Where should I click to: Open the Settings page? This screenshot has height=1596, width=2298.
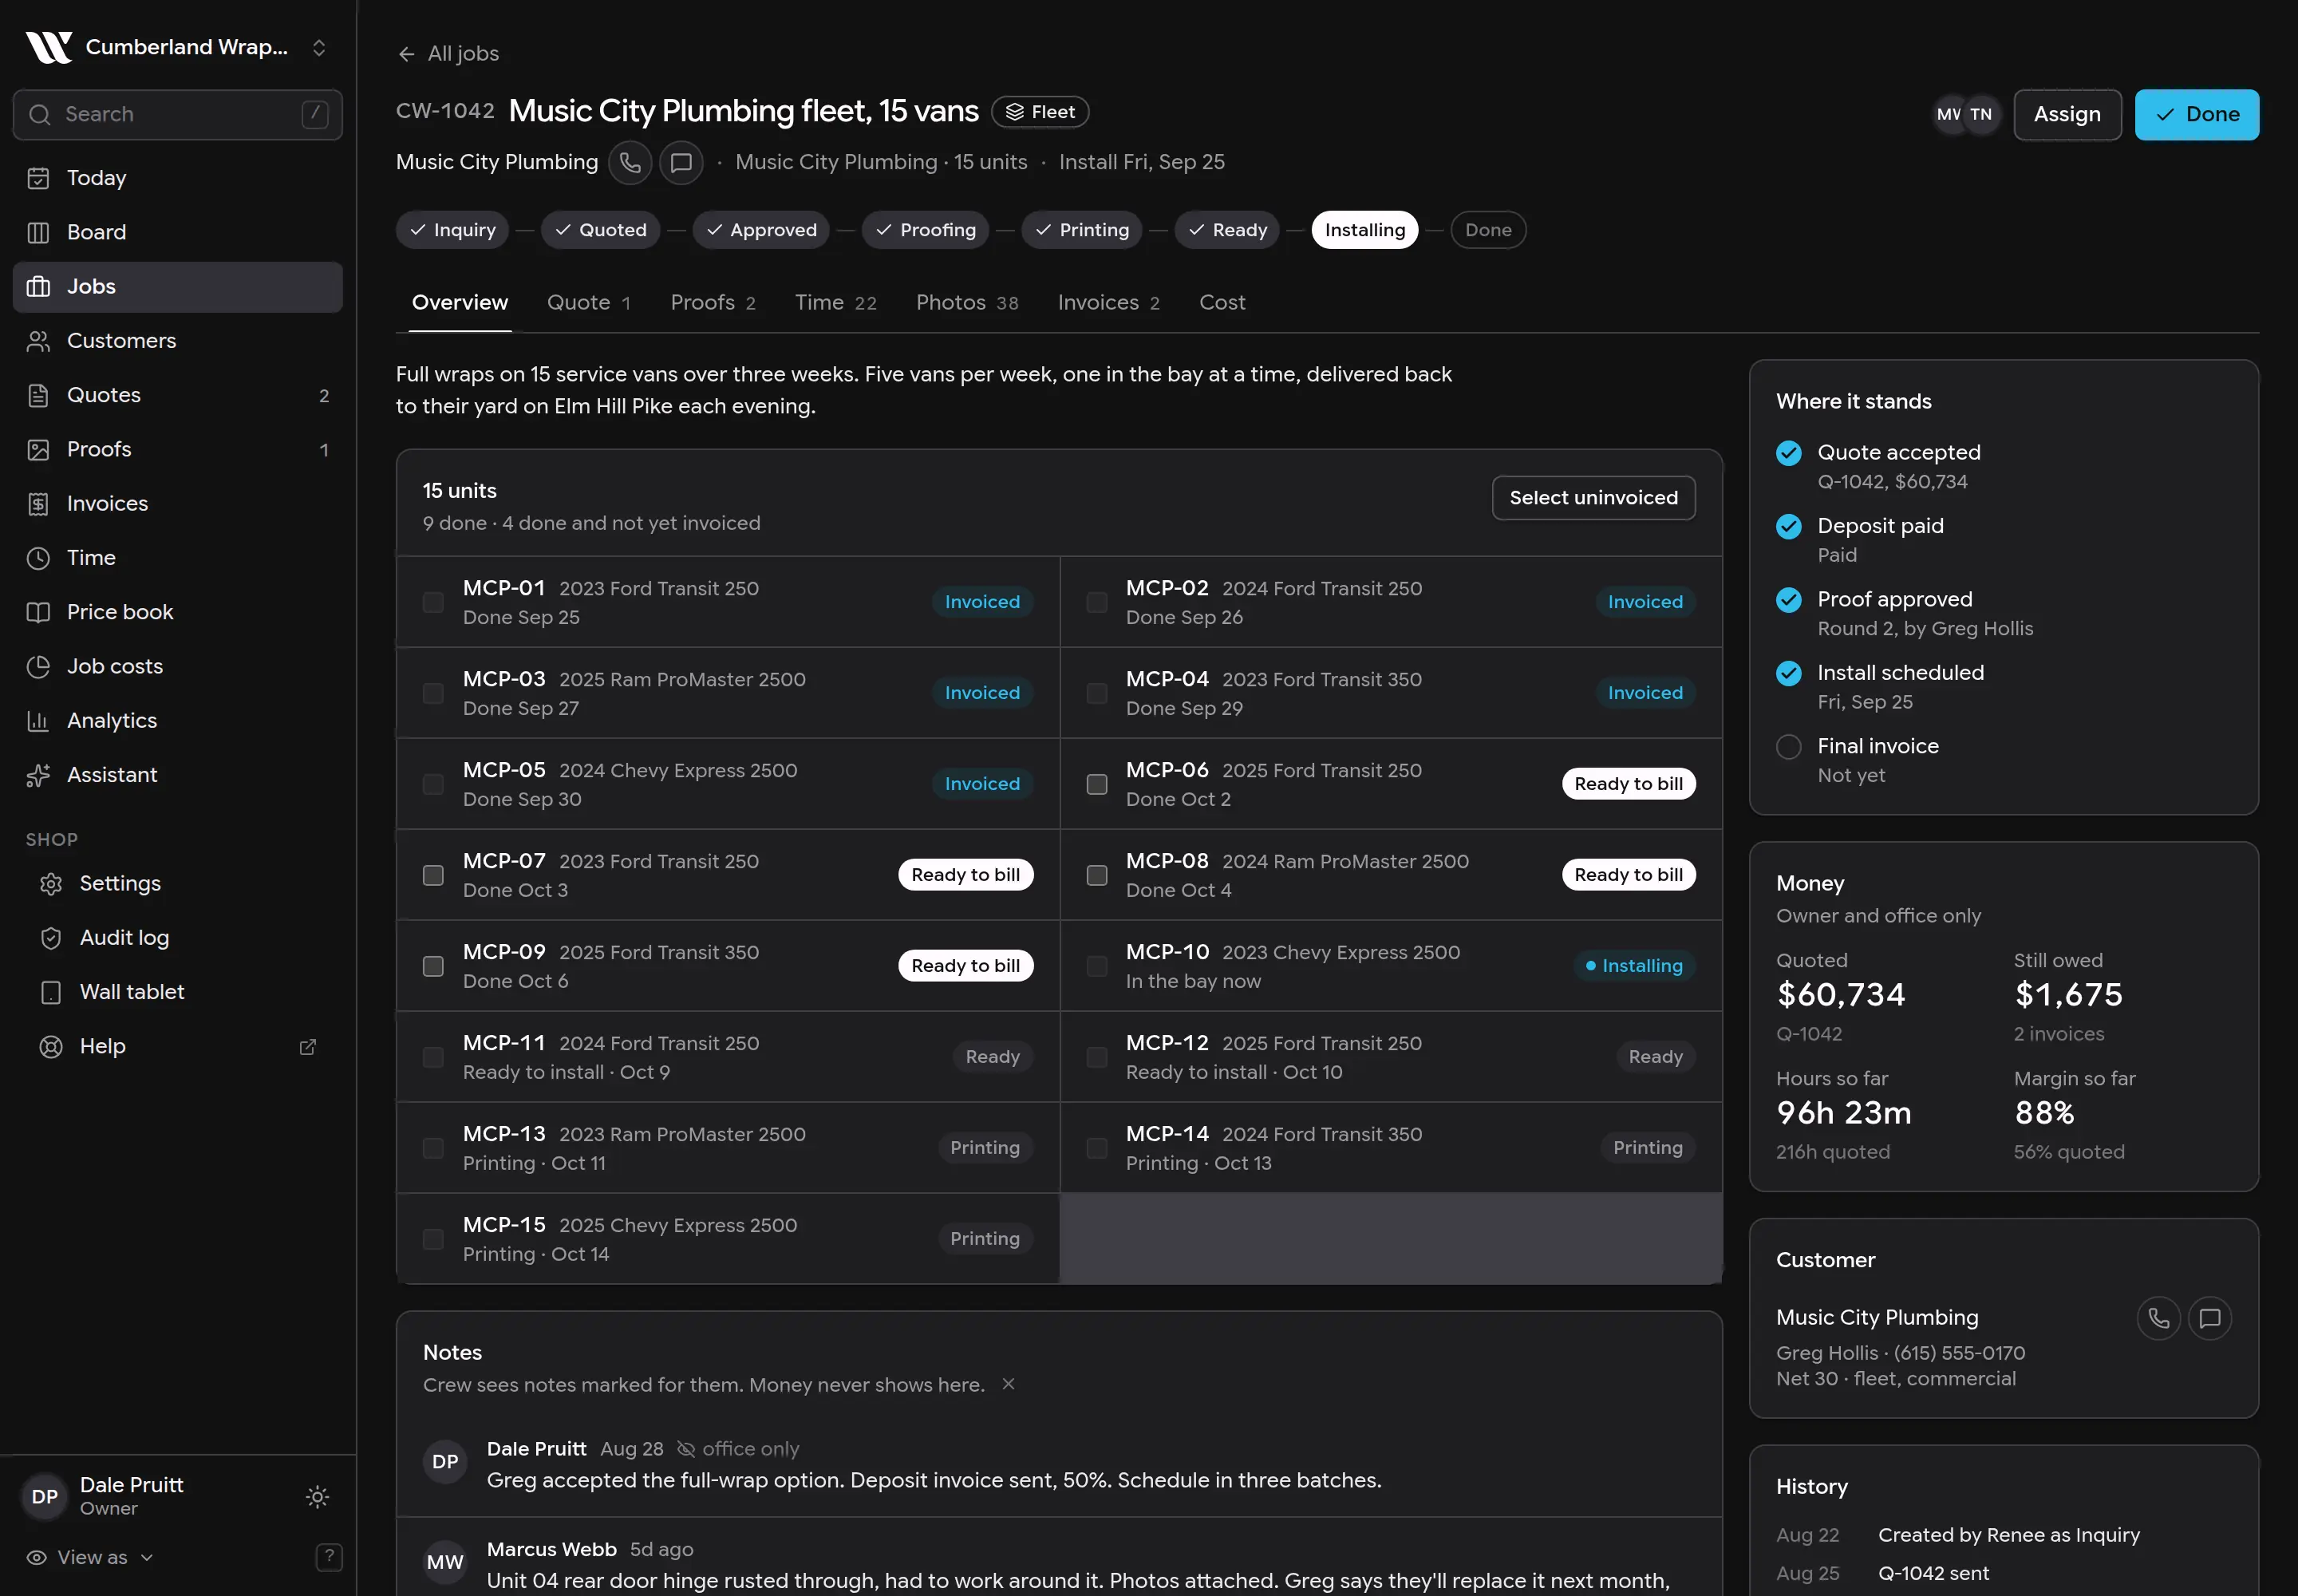[x=177, y=883]
